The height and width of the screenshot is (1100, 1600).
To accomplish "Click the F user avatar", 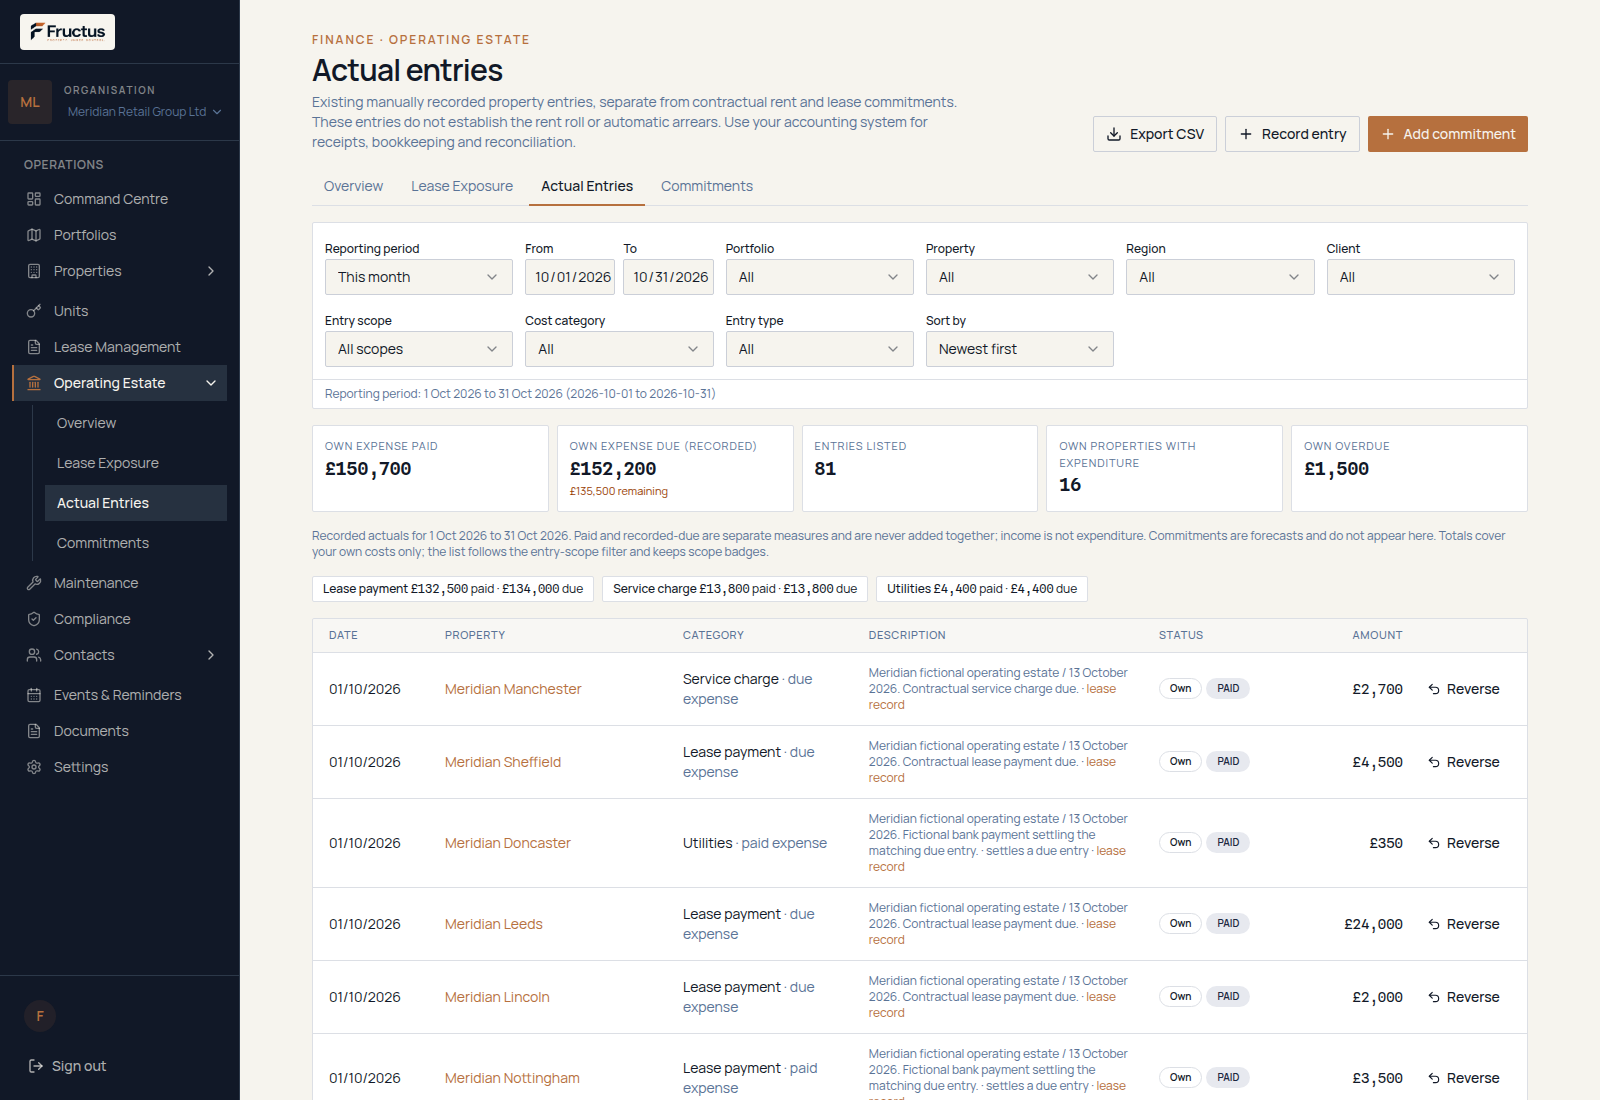I will [x=40, y=1016].
